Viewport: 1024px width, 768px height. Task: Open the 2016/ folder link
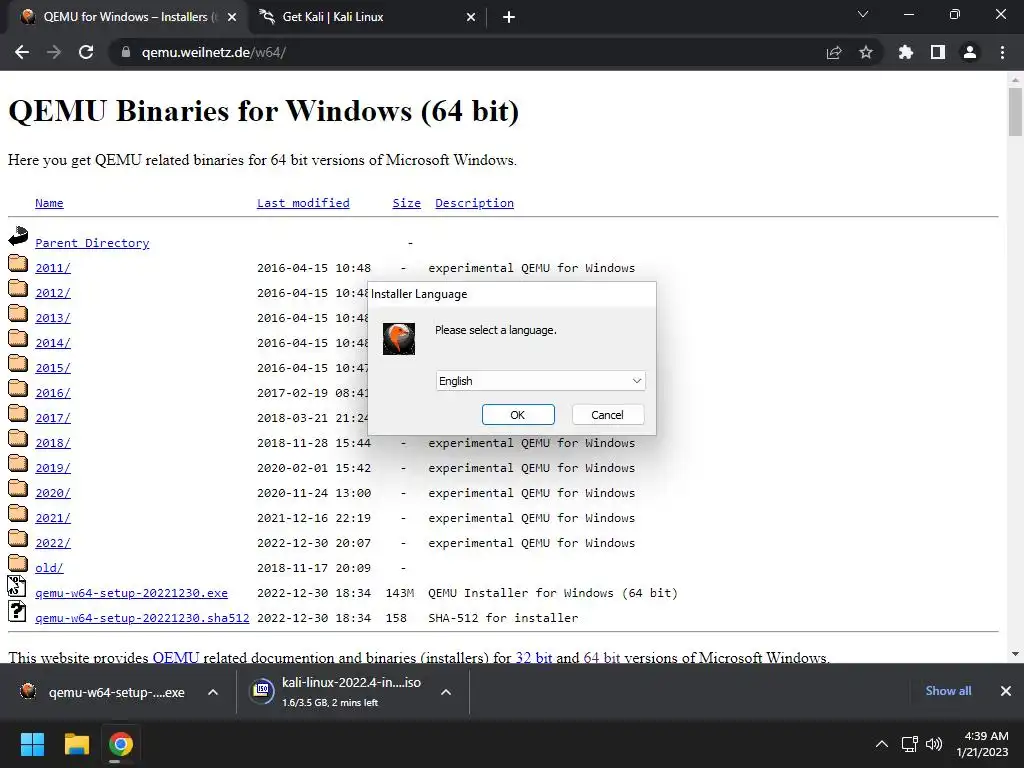click(x=53, y=393)
